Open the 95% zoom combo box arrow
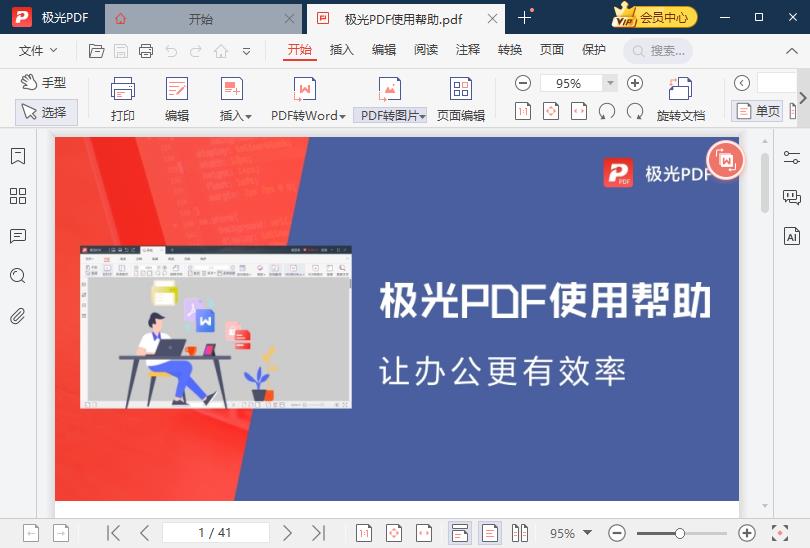The height and width of the screenshot is (548, 810). pyautogui.click(x=610, y=83)
